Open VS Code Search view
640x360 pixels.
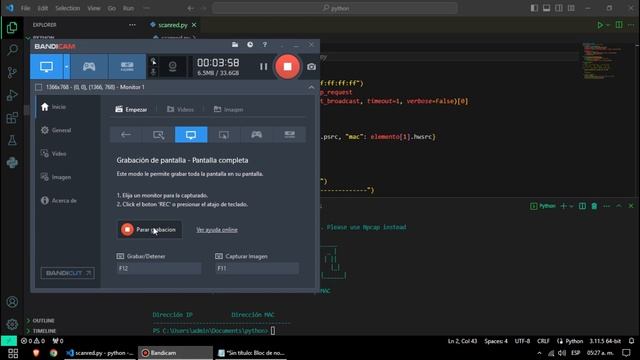(12, 50)
